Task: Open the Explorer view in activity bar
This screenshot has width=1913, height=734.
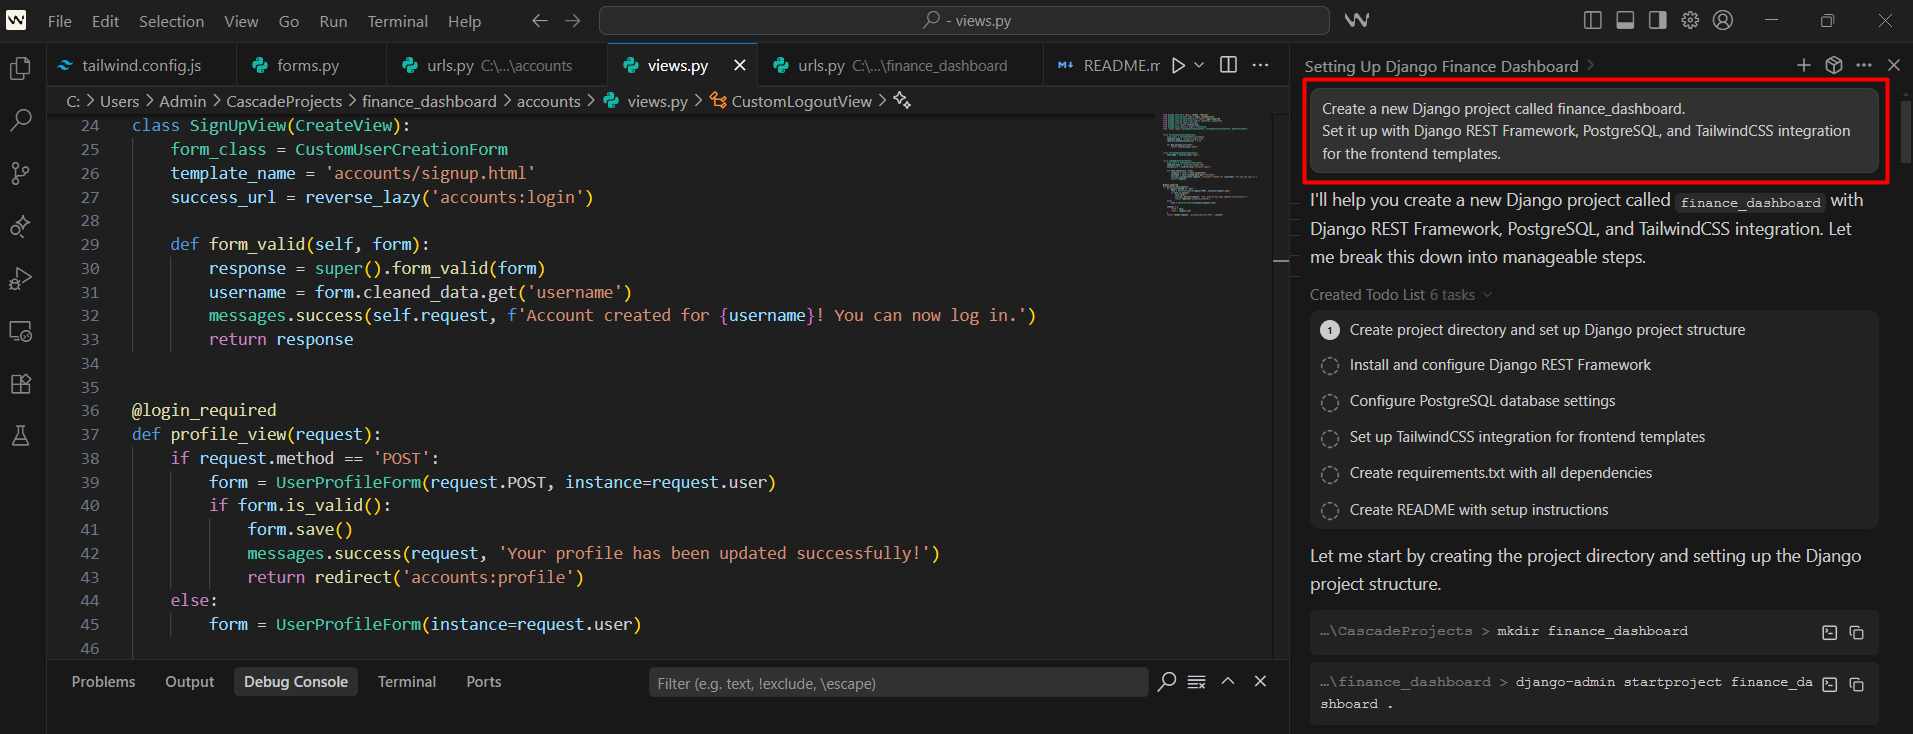Action: [x=20, y=68]
